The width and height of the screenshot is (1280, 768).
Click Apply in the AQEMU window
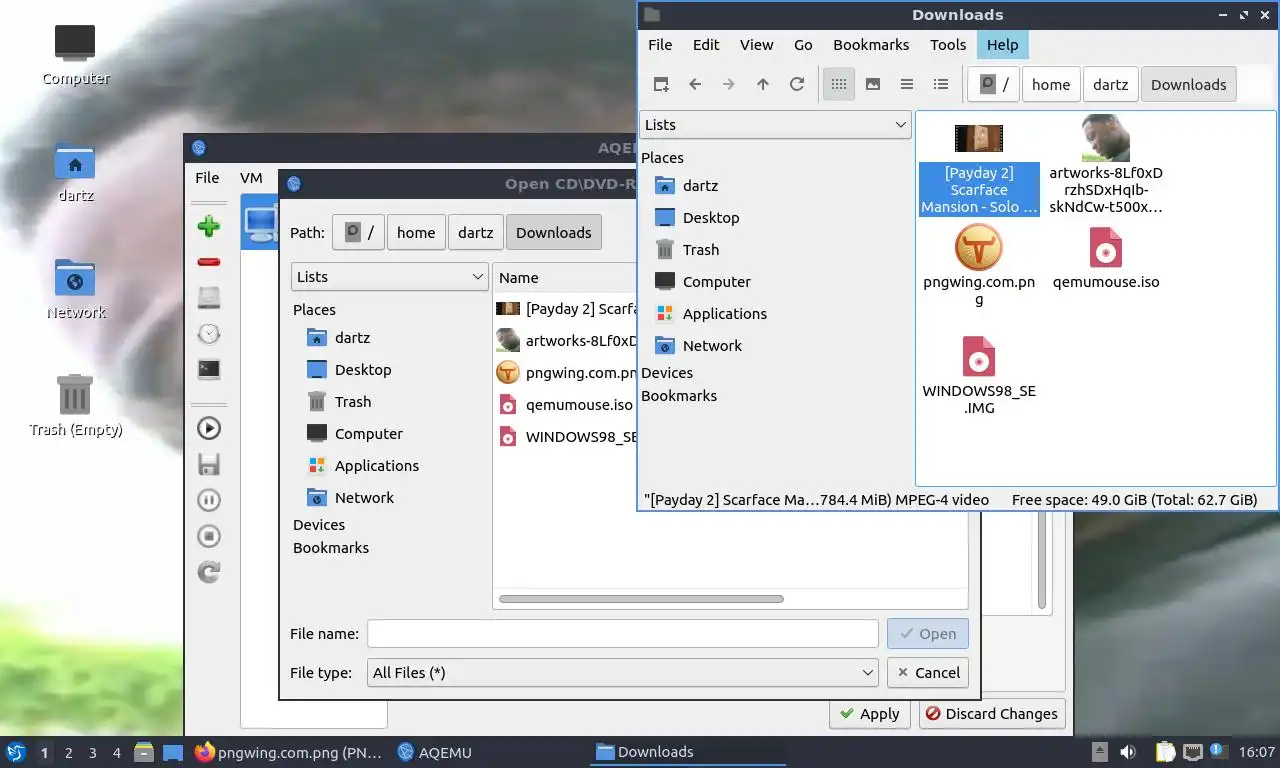pyautogui.click(x=869, y=714)
